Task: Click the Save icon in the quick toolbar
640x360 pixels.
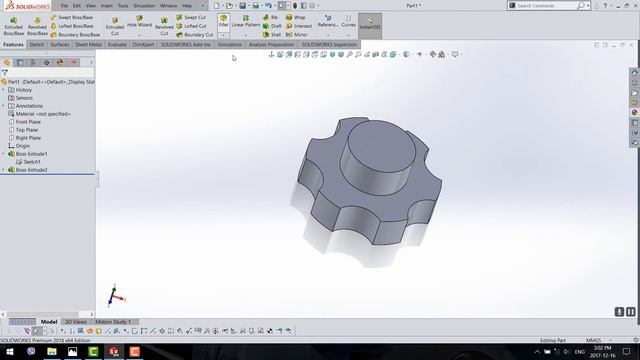Action: (x=242, y=6)
